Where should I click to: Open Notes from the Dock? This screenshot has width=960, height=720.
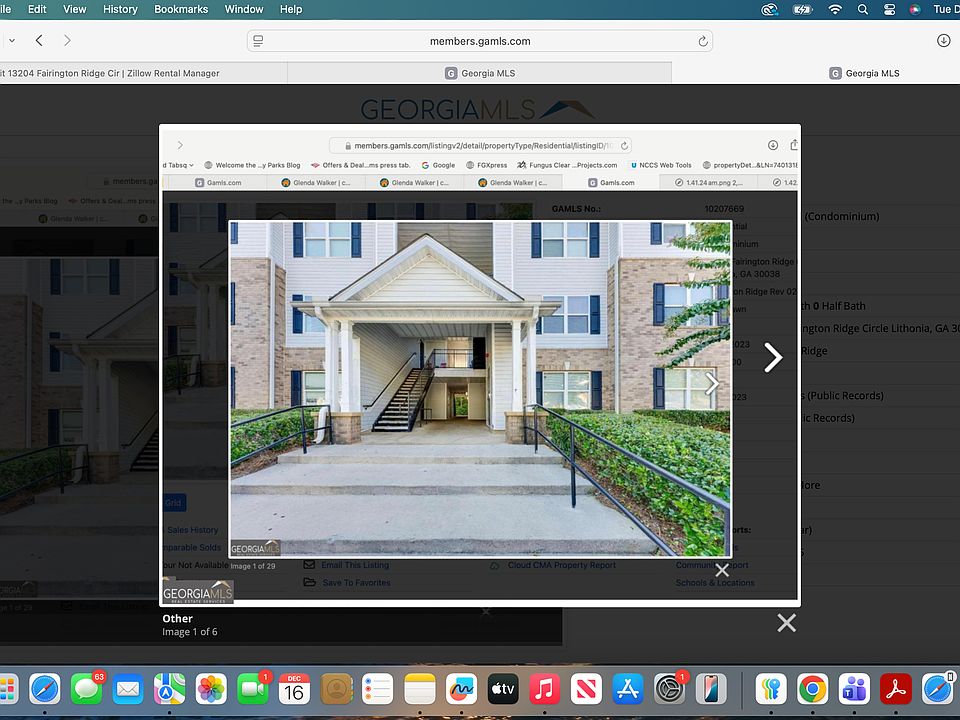[419, 689]
